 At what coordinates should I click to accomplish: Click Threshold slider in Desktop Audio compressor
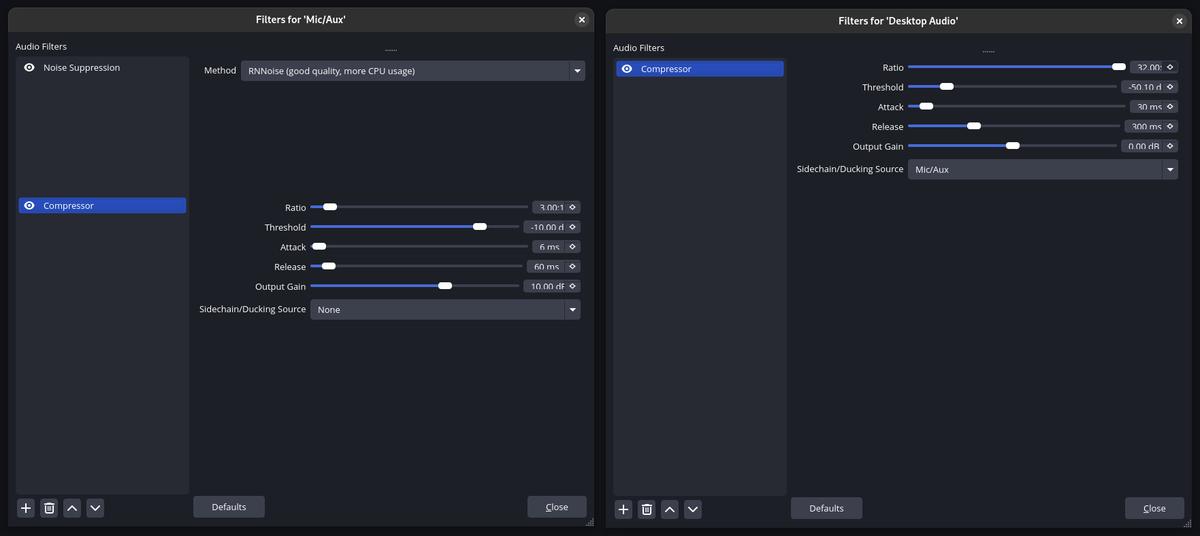[1013, 87]
